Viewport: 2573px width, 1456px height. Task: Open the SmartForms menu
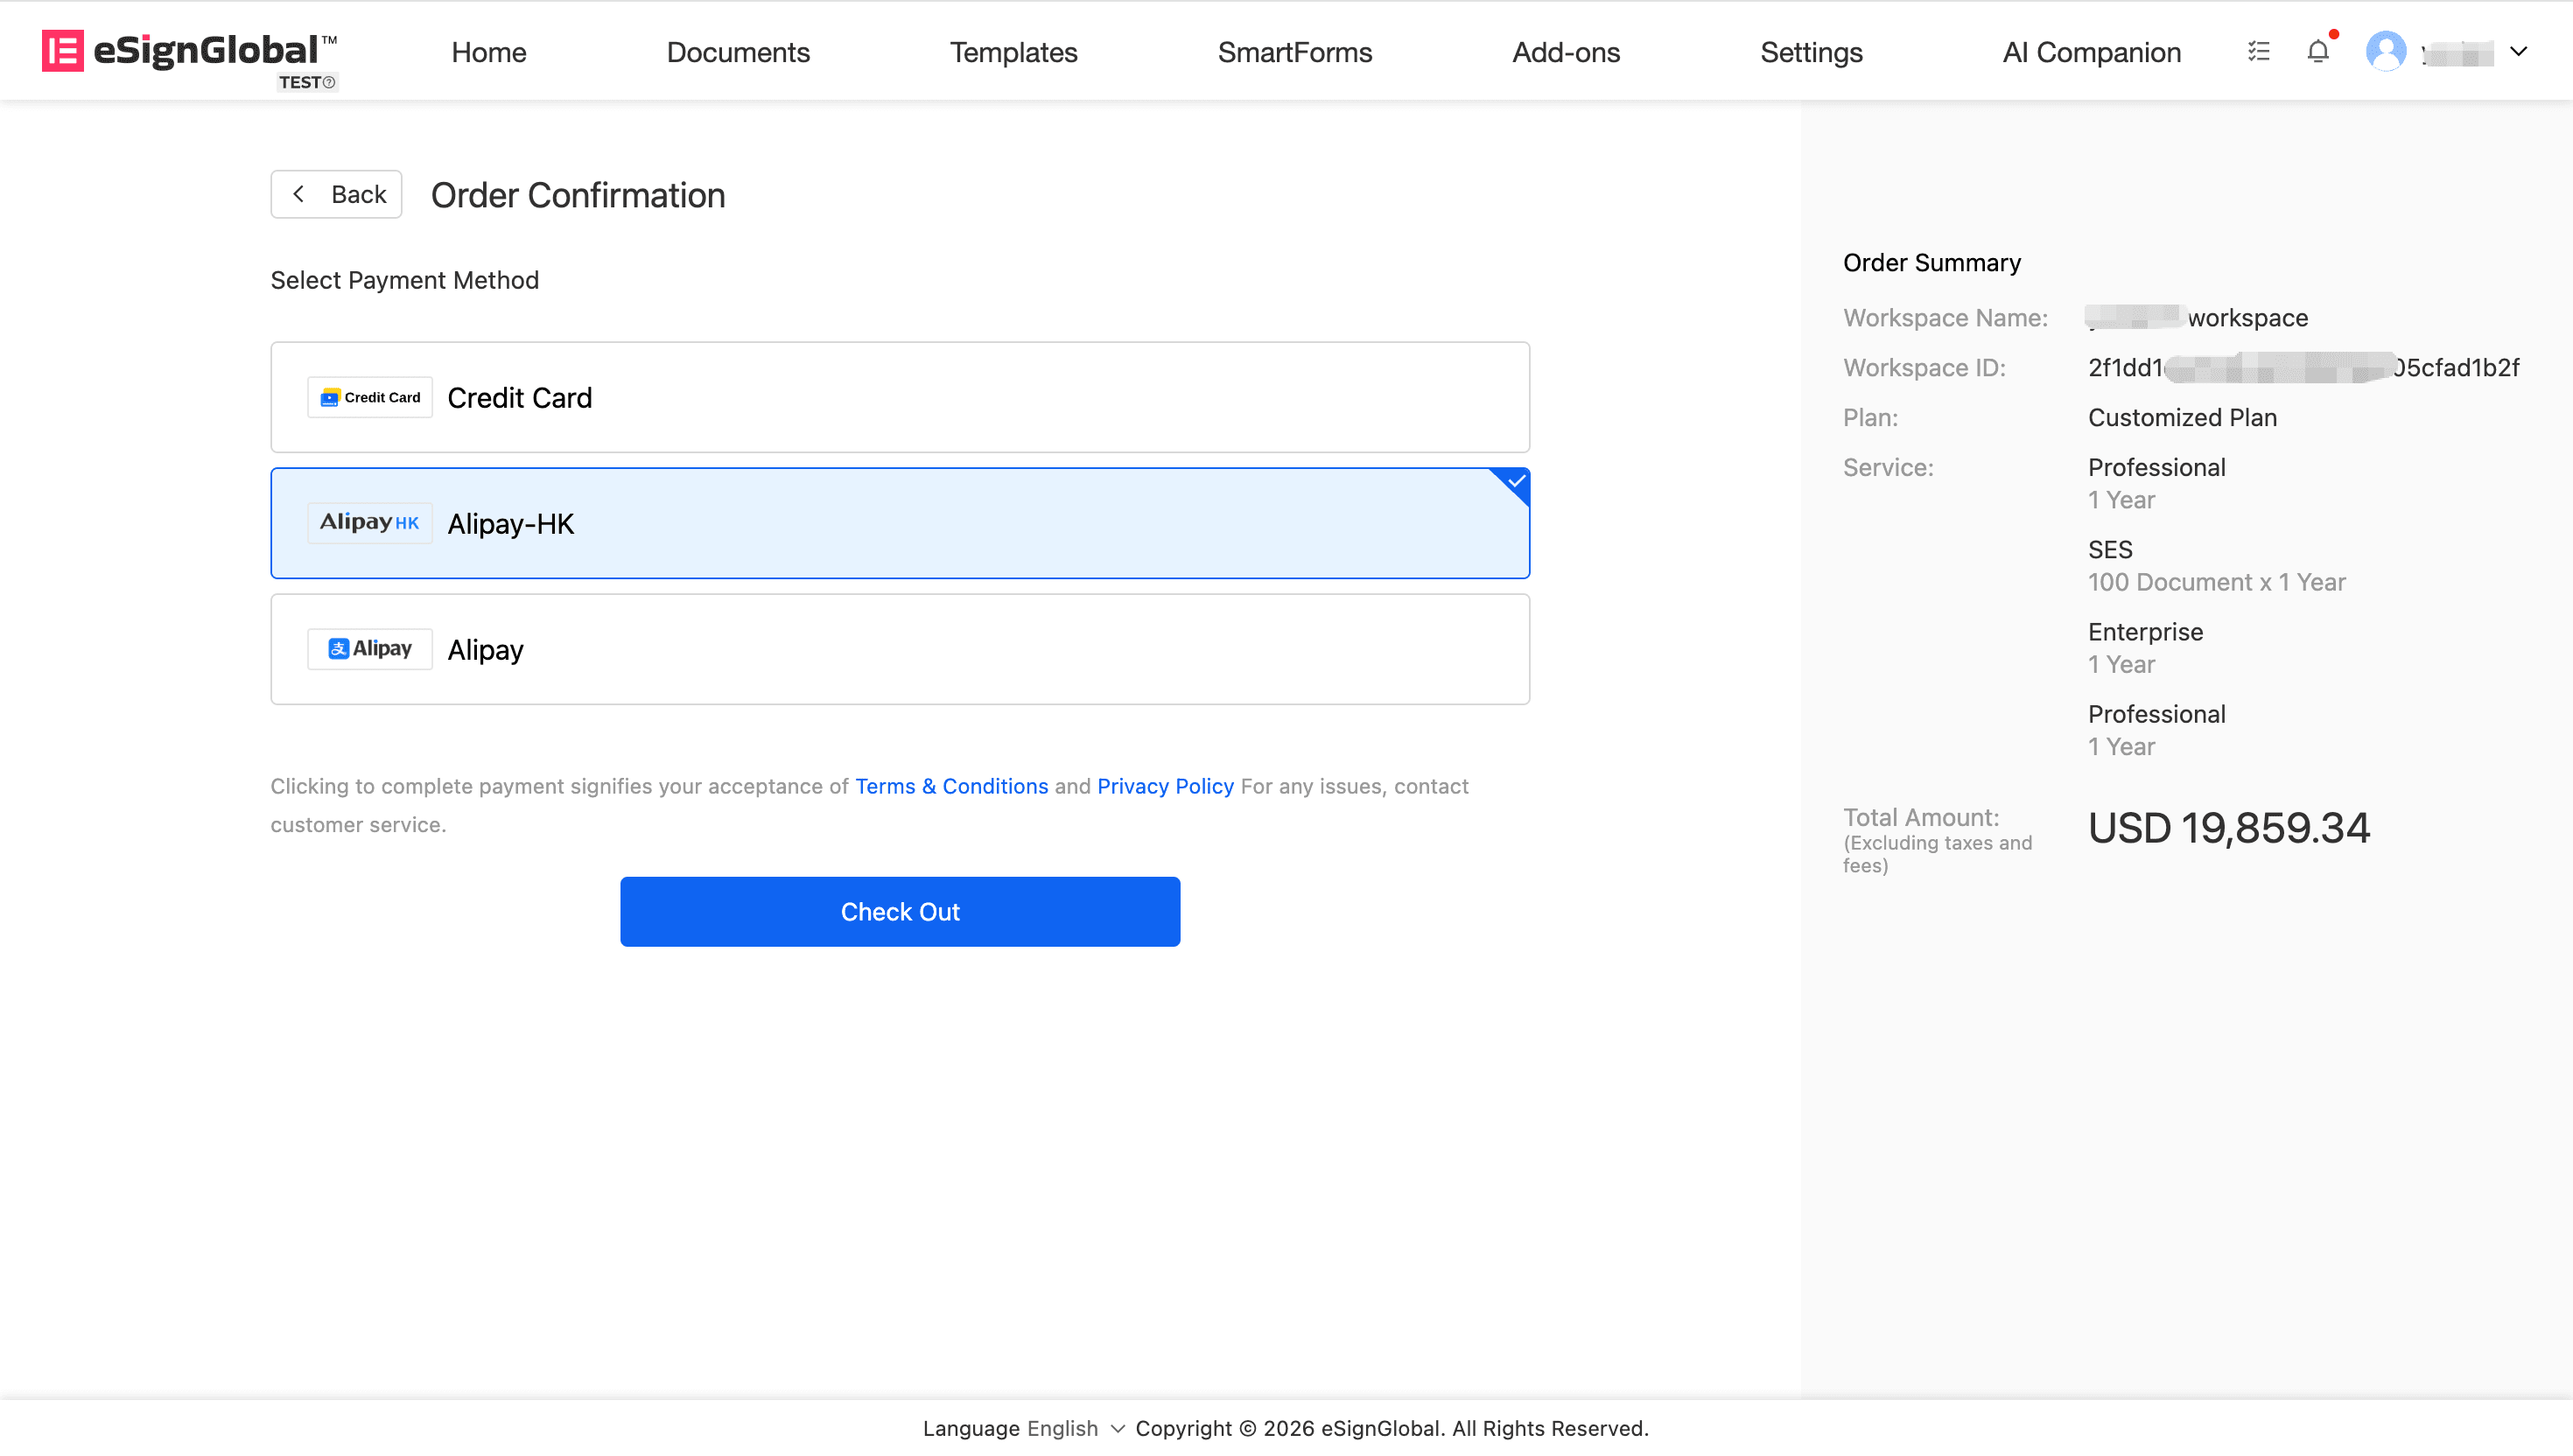[x=1295, y=52]
